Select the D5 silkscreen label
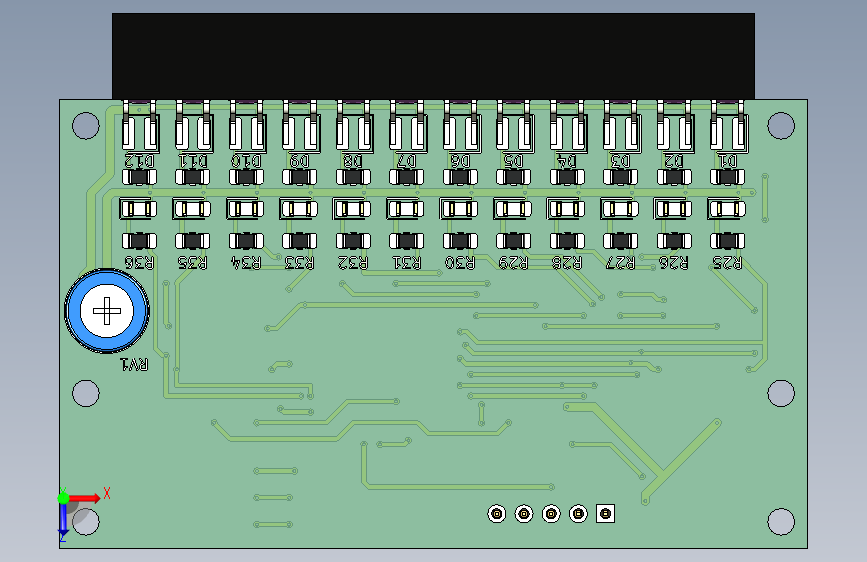Viewport: 867px width, 562px height. pos(513,161)
